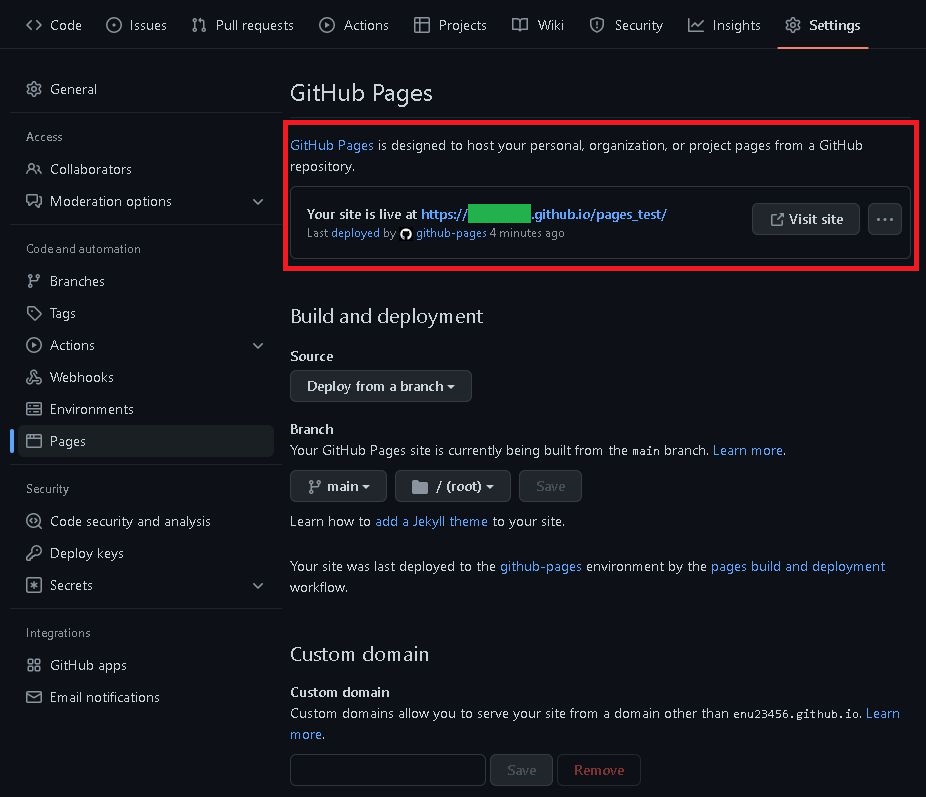Click the Visit site button
926x797 pixels.
pyautogui.click(x=806, y=219)
